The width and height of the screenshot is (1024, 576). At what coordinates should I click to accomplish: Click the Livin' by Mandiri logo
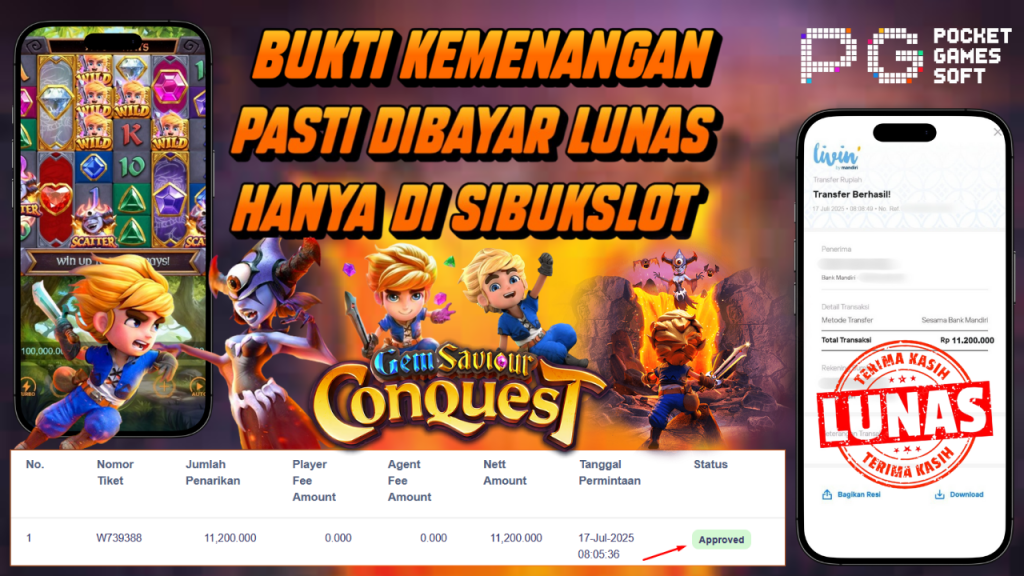coord(837,157)
